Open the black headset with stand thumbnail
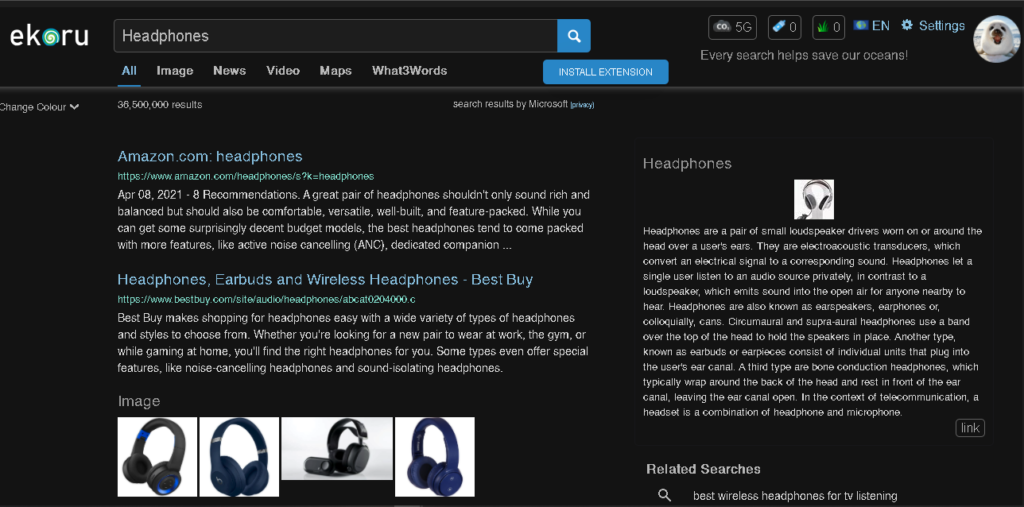 click(x=337, y=448)
